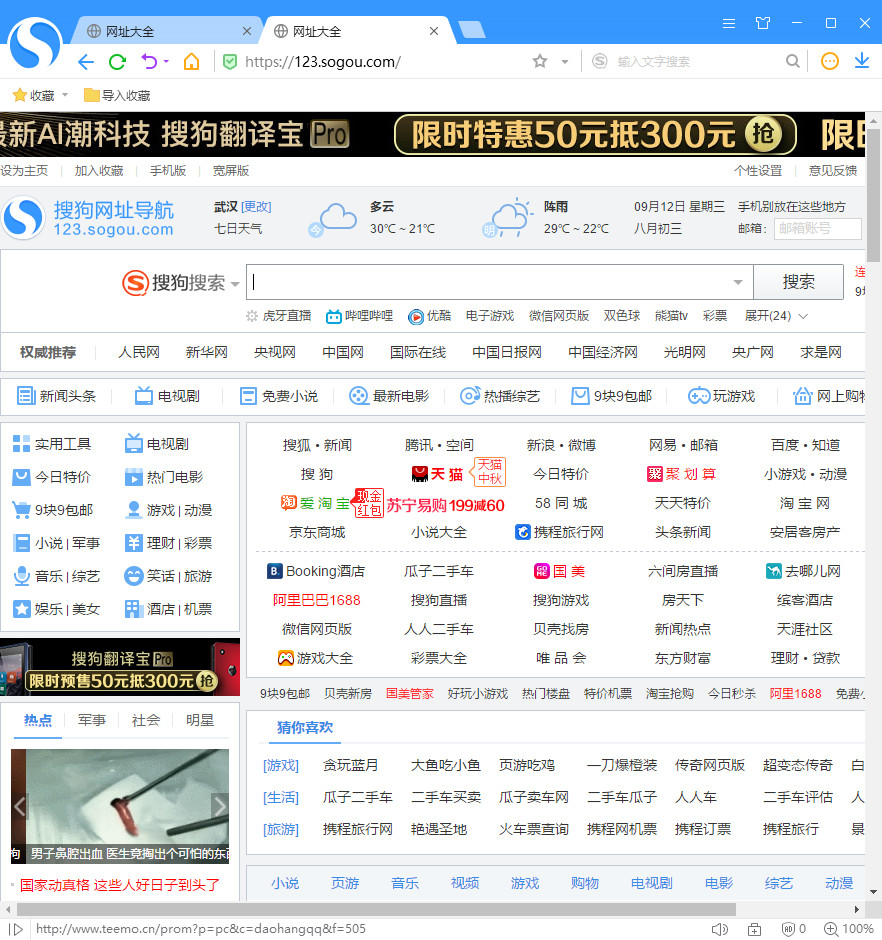The image size is (882, 940).
Task: Click the mute speaker icon in status bar
Action: point(720,929)
